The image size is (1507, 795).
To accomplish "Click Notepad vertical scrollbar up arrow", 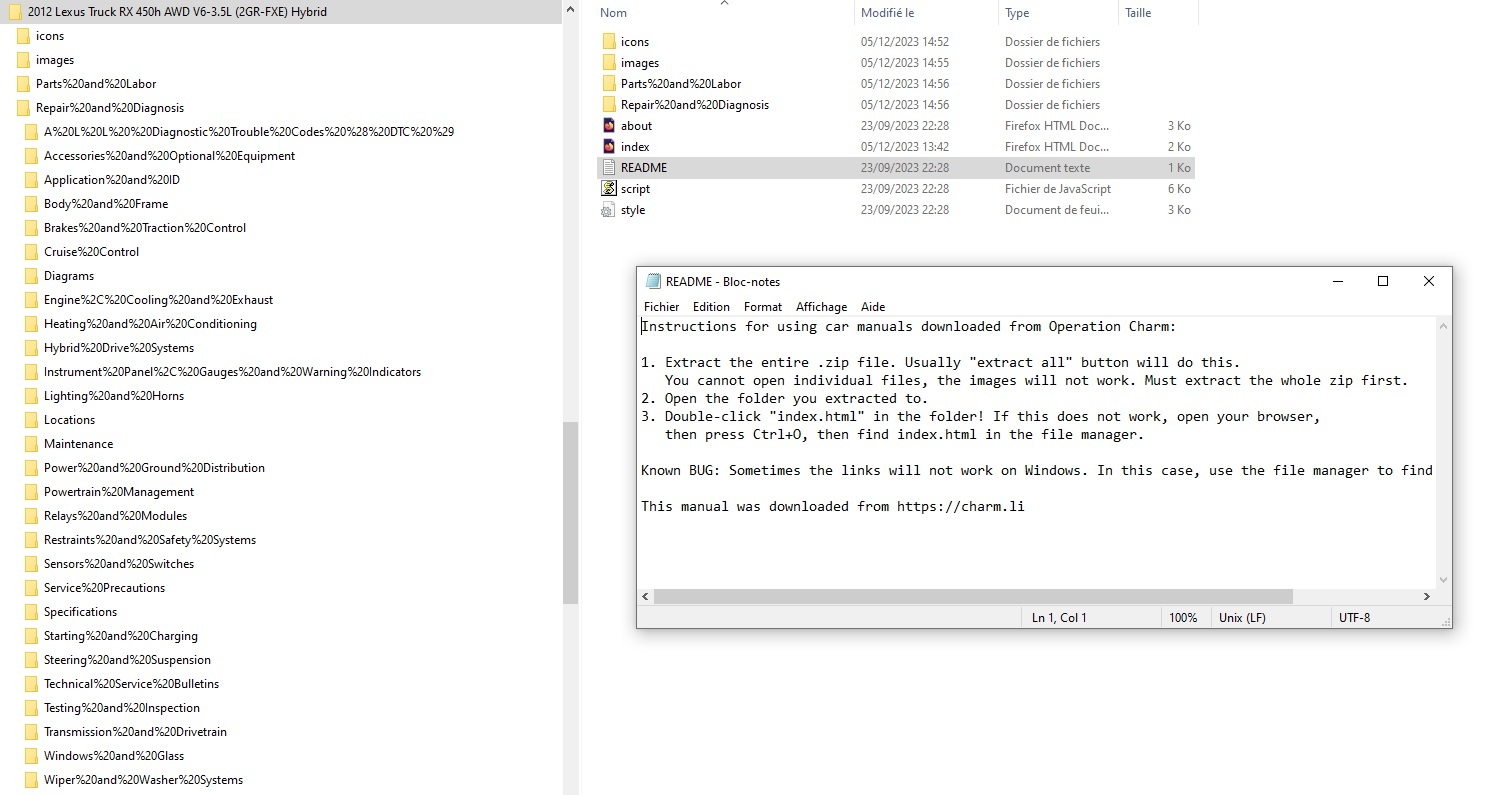I will [x=1443, y=326].
